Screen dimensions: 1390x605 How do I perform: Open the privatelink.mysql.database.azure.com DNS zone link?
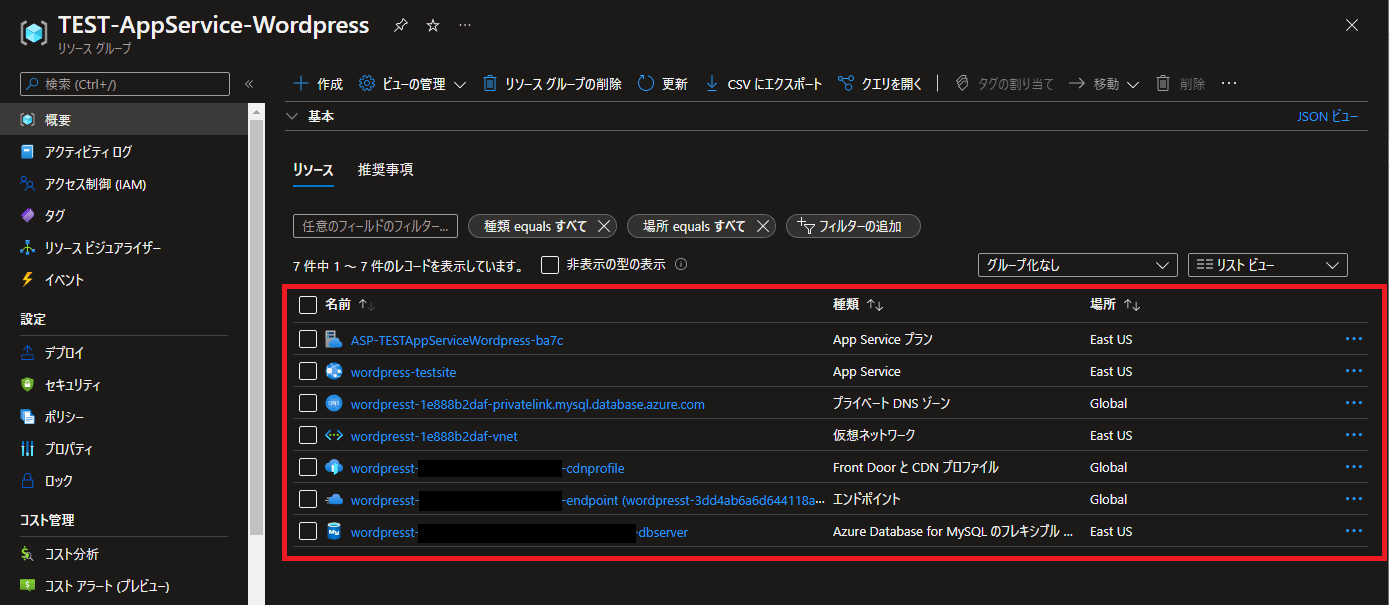point(528,404)
